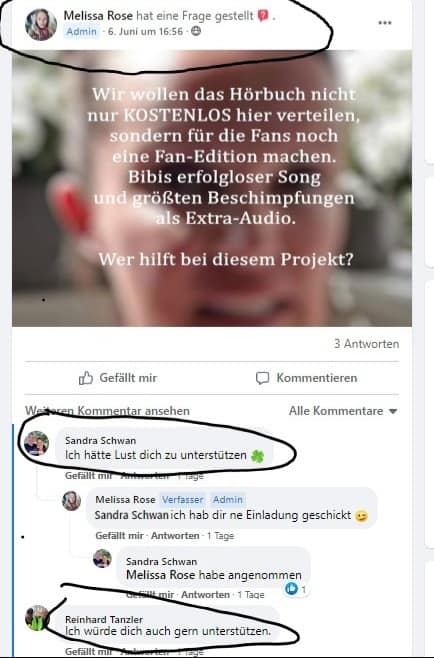Click Antworten under Melissa Rose's reply
The image size is (434, 658).
click(x=175, y=535)
